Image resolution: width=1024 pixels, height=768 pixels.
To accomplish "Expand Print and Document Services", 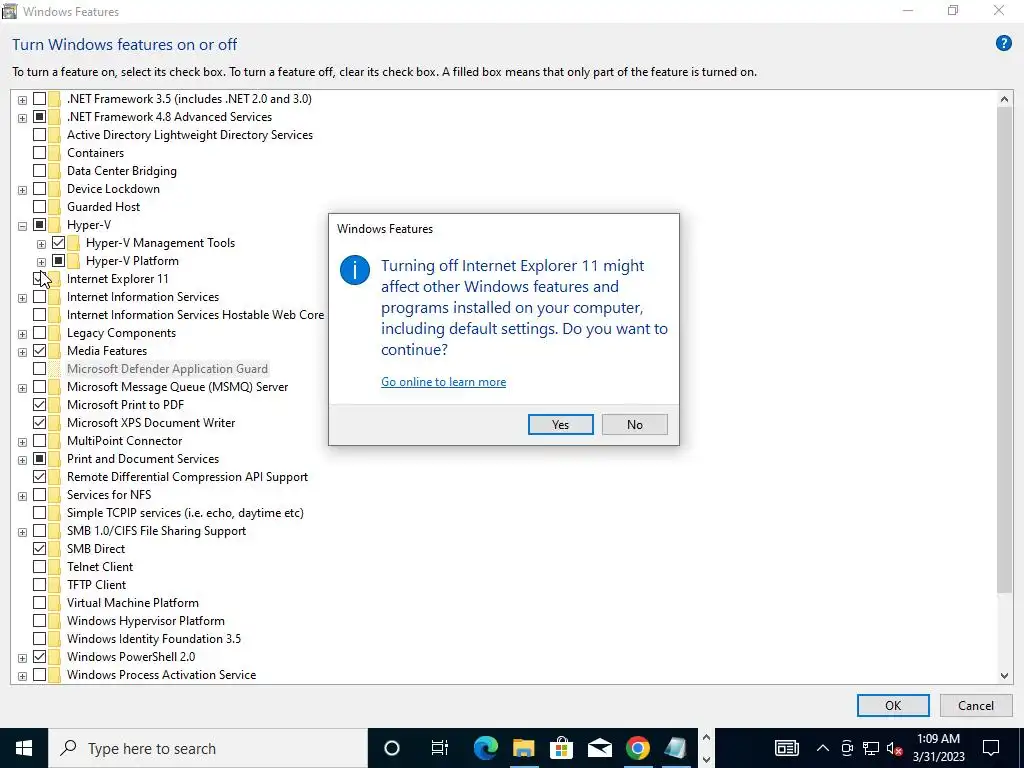I will 22,460.
